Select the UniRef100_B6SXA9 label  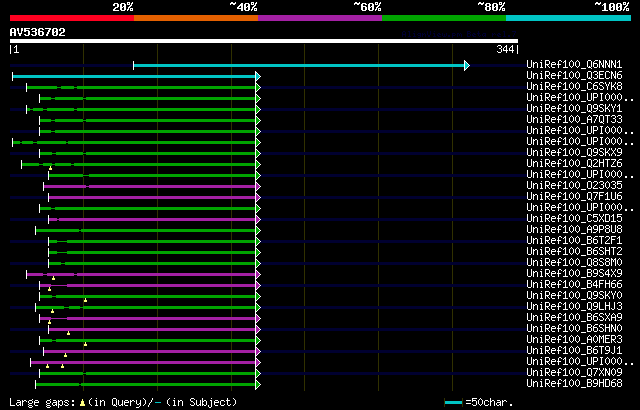coord(574,318)
